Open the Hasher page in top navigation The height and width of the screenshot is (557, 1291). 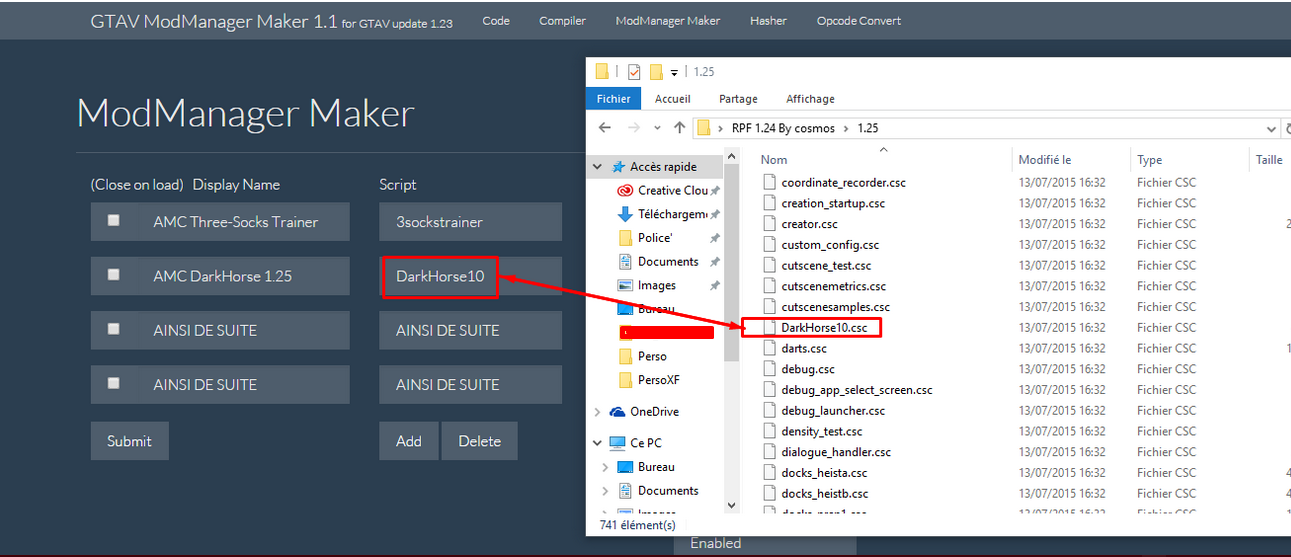click(x=768, y=20)
